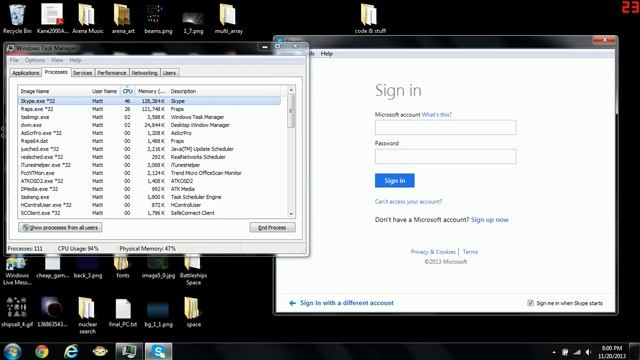Click the process list scroll-down arrow

(291, 213)
